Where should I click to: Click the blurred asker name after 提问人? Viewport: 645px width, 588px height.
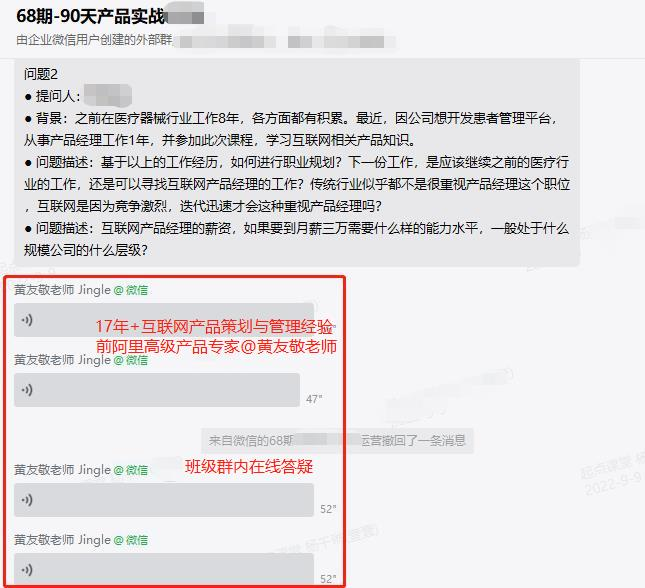click(x=108, y=95)
